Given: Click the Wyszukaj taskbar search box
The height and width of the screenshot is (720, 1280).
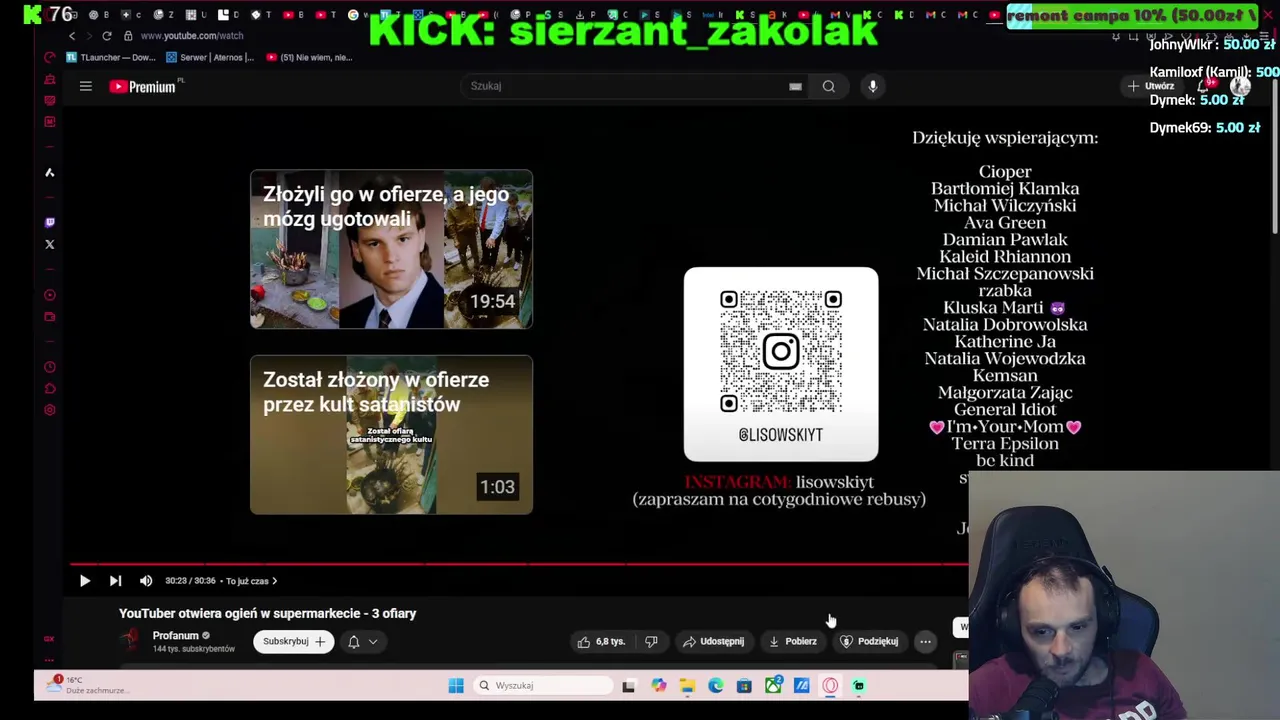Looking at the screenshot, I should [544, 686].
